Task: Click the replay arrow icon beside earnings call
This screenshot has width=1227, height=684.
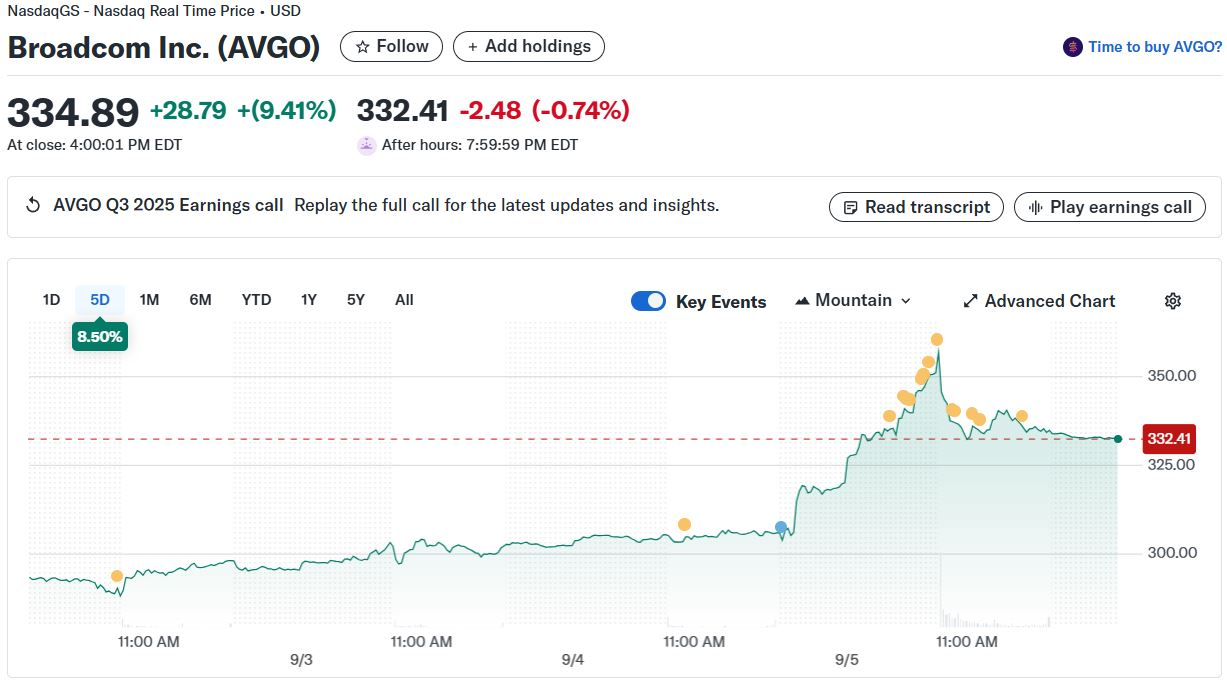Action: (33, 205)
